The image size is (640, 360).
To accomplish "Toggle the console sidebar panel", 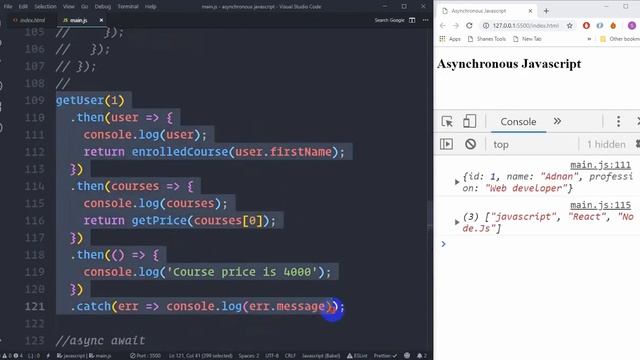I will [446, 144].
